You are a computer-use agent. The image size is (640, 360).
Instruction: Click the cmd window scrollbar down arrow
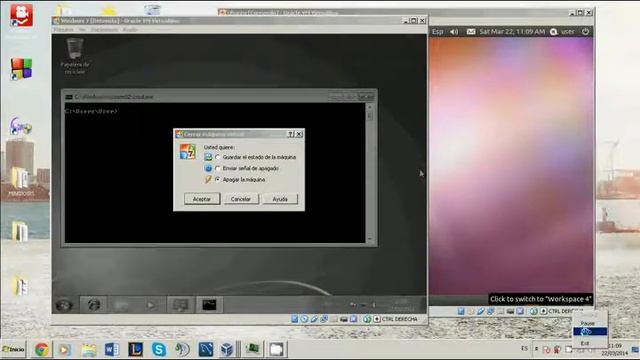coord(370,239)
